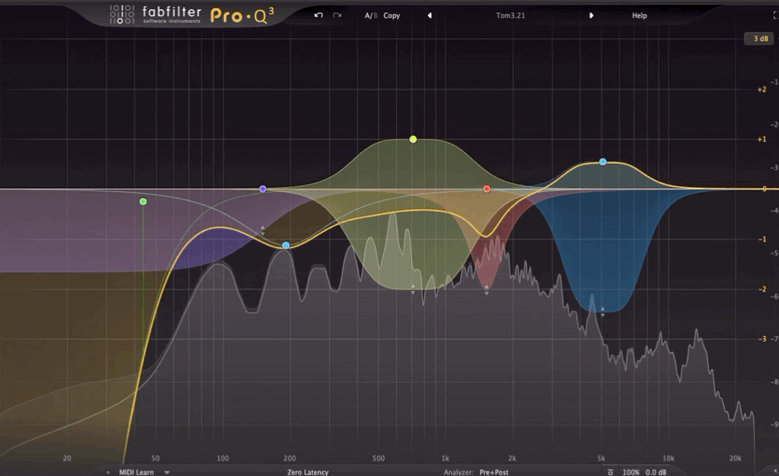
Task: Click the purple band dynamic range arrows
Action: click(263, 230)
